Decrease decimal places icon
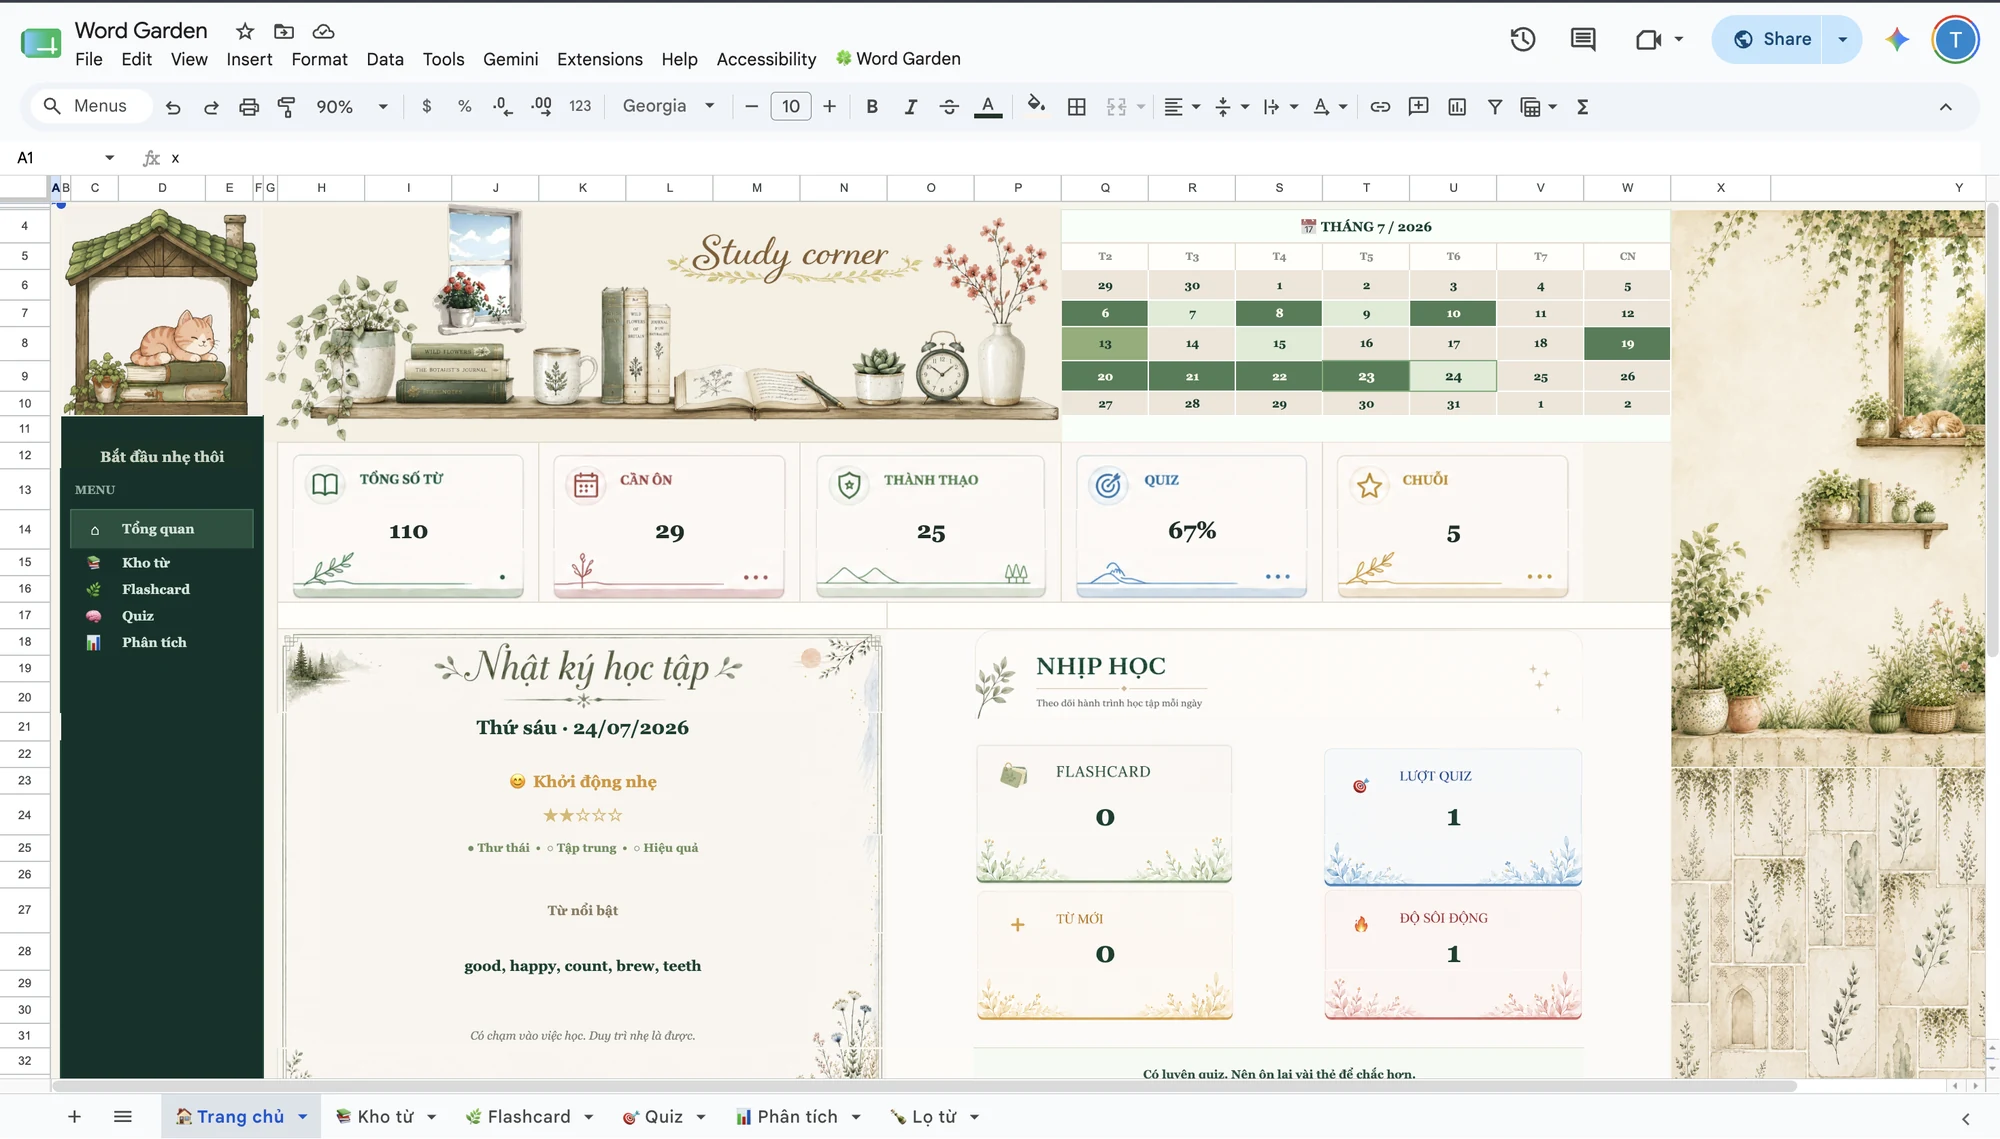2000x1139 pixels. [x=503, y=106]
